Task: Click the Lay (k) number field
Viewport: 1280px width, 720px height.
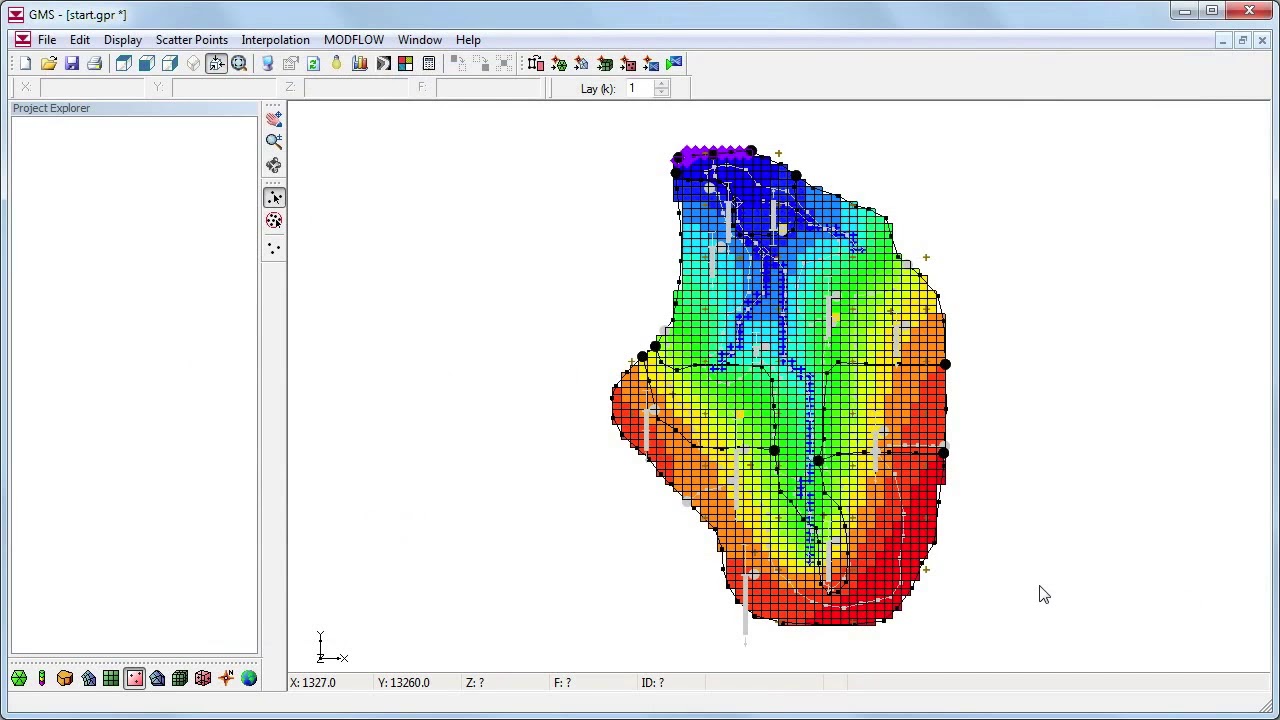Action: (638, 89)
